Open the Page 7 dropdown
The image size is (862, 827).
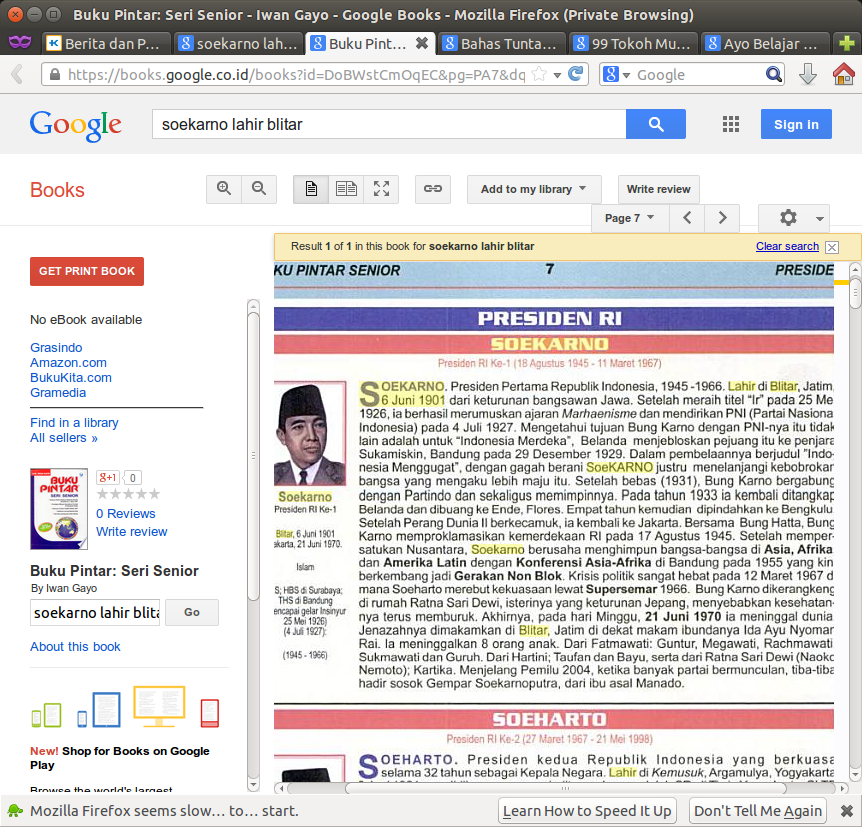coord(630,218)
